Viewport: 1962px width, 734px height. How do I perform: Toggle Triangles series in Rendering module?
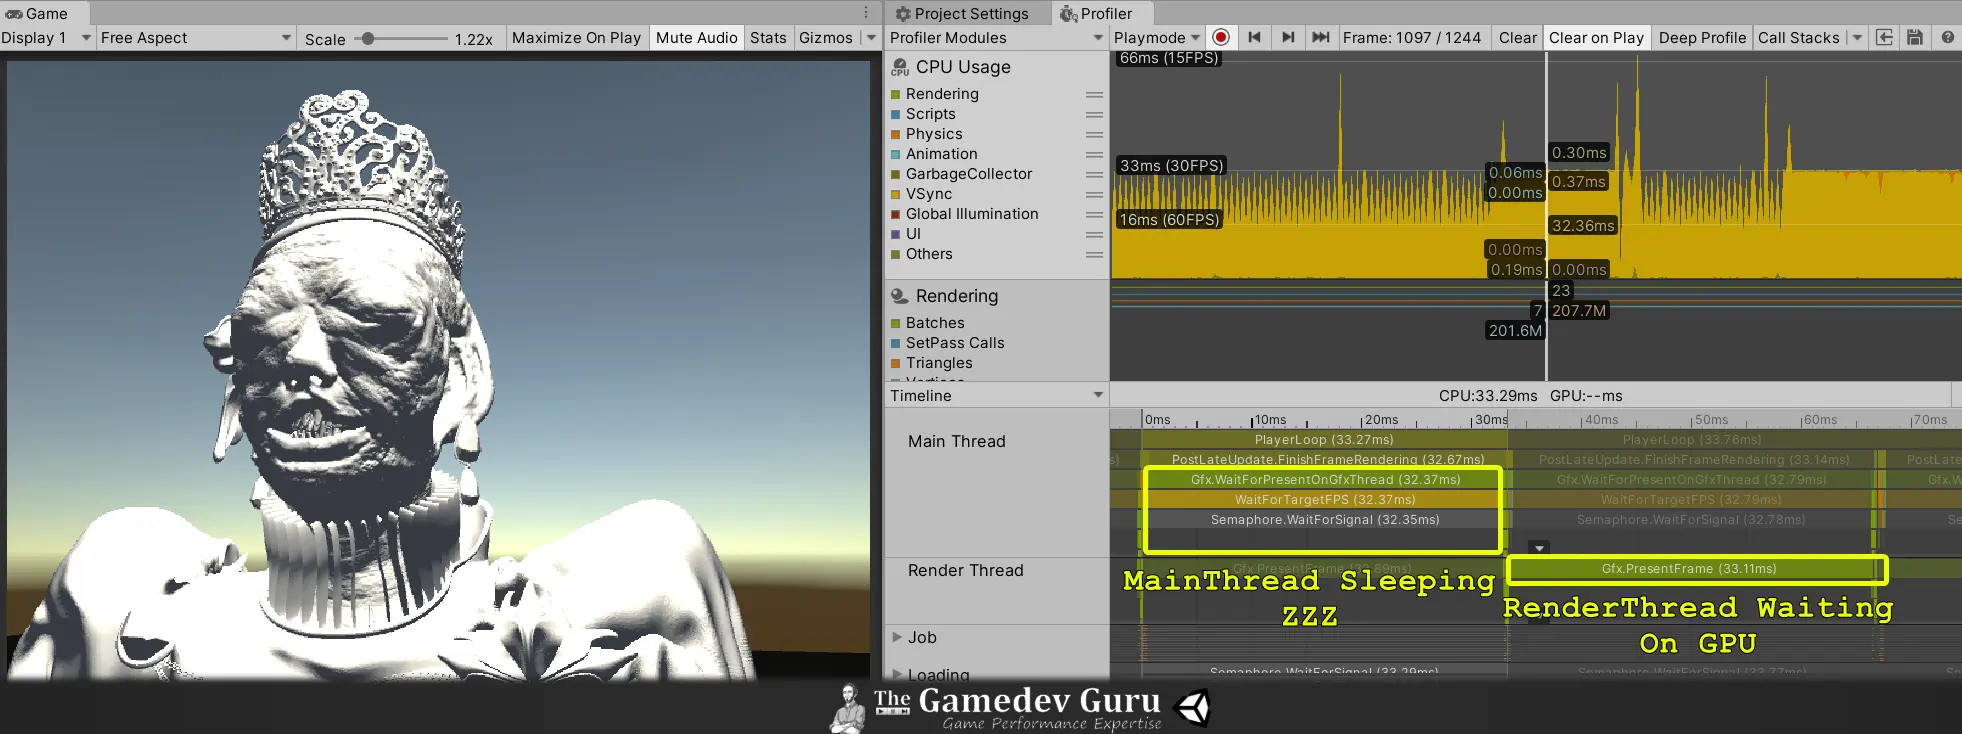pyautogui.click(x=896, y=363)
